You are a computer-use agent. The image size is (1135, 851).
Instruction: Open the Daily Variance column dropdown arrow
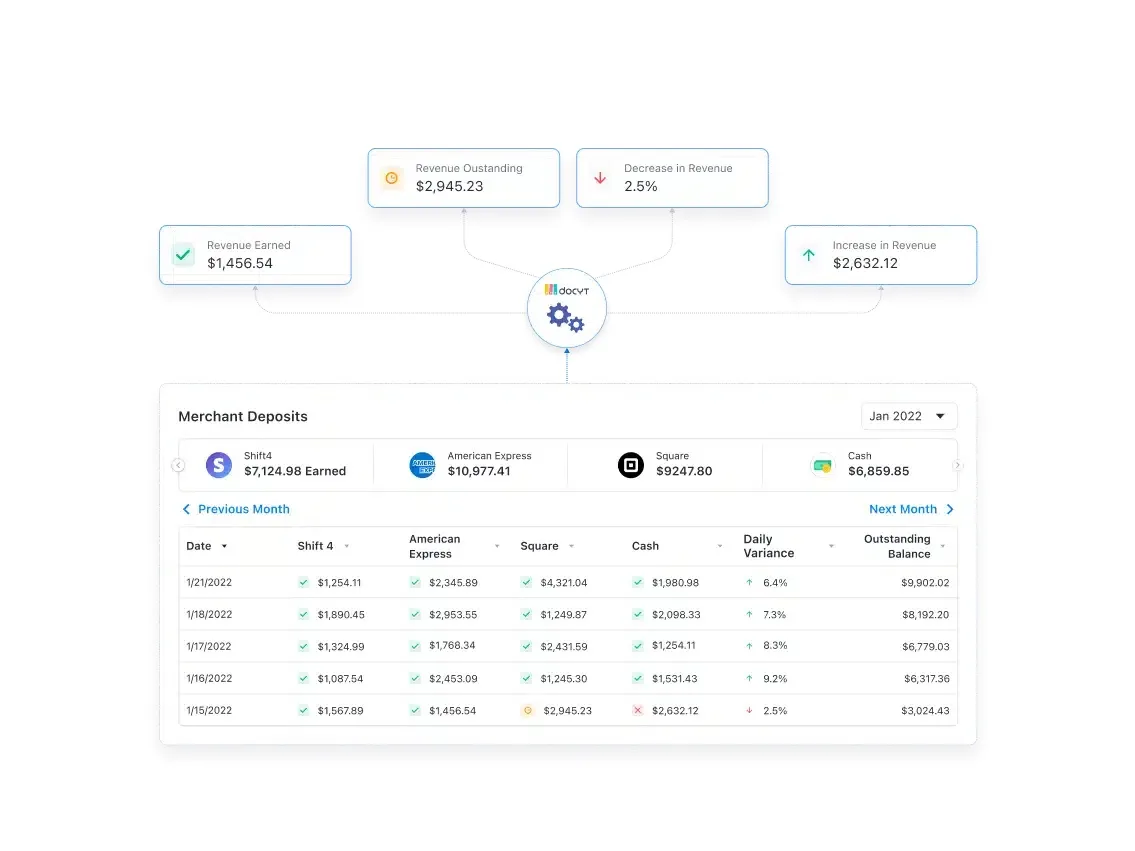pyautogui.click(x=832, y=546)
